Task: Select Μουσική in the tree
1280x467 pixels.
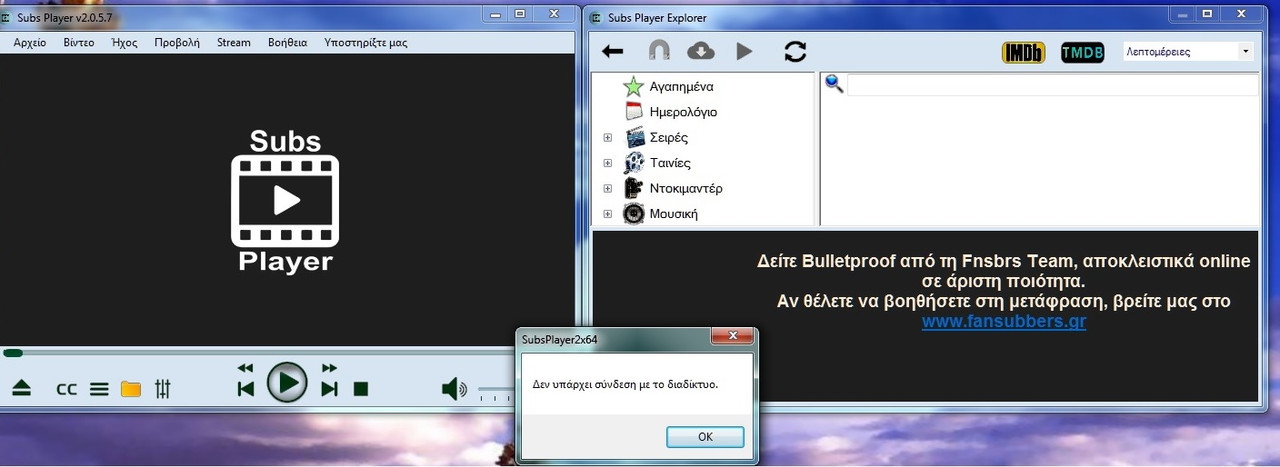Action: coord(674,214)
